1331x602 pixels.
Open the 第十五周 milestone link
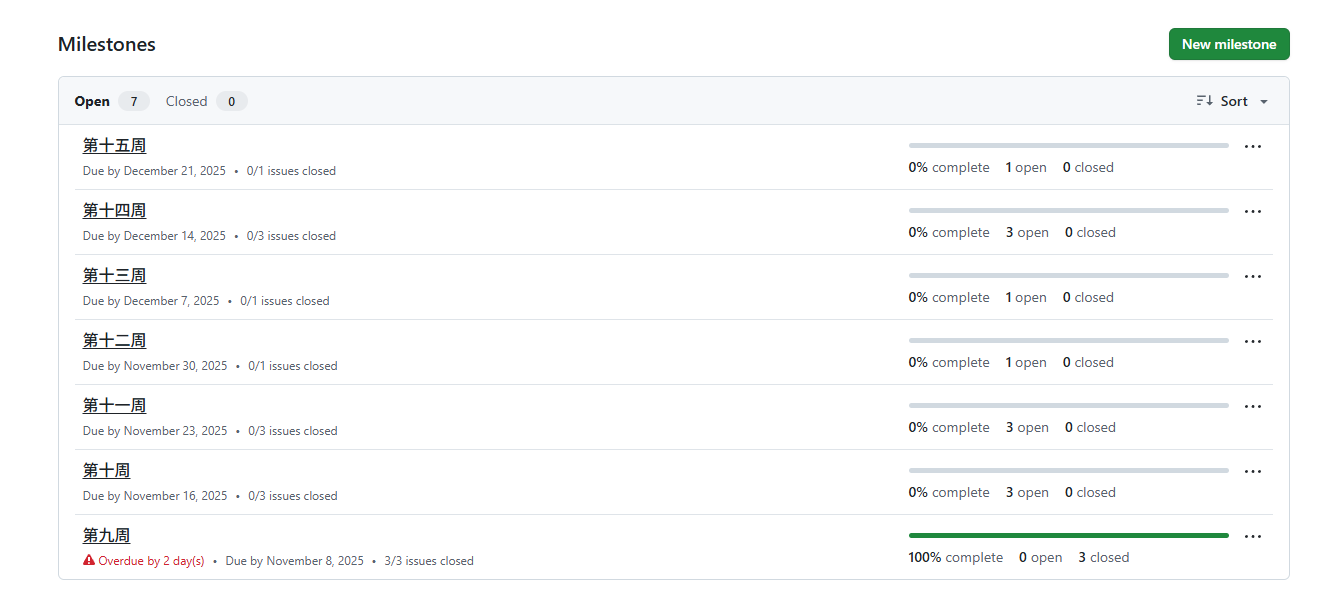click(x=114, y=146)
